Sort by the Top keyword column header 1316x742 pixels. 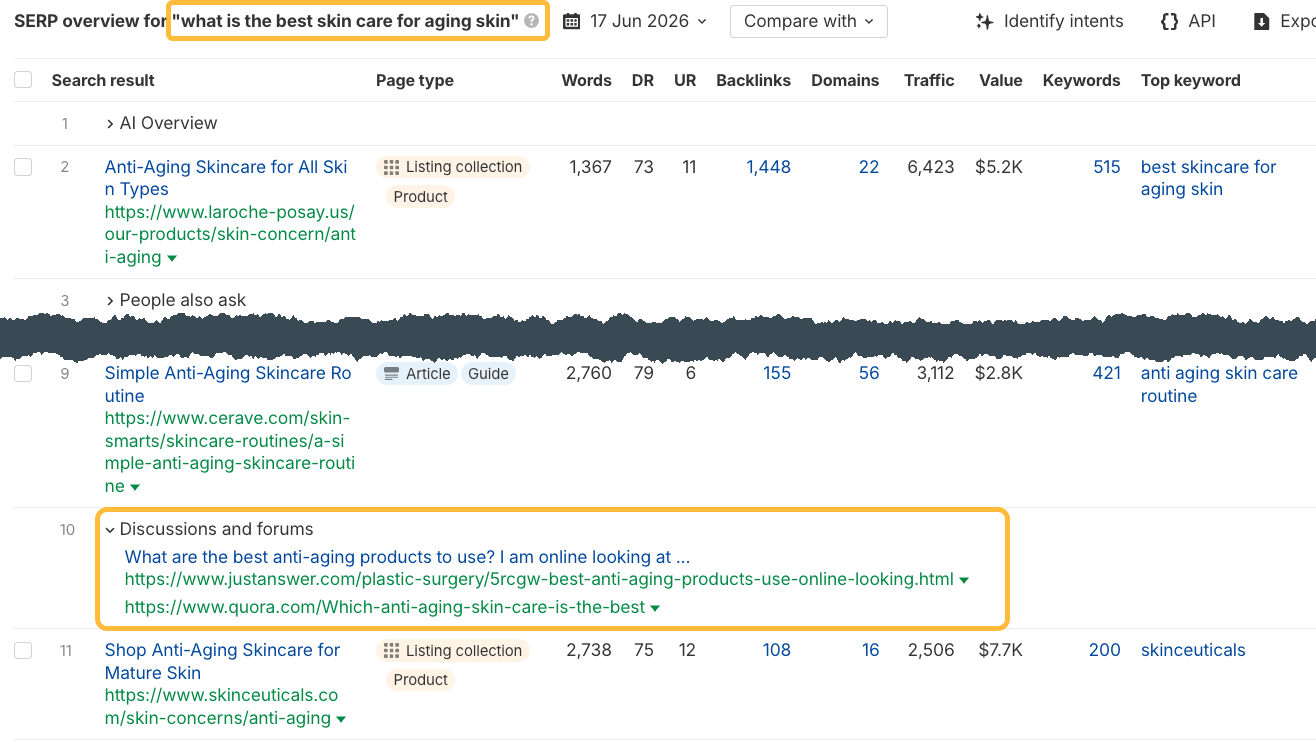click(x=1191, y=81)
